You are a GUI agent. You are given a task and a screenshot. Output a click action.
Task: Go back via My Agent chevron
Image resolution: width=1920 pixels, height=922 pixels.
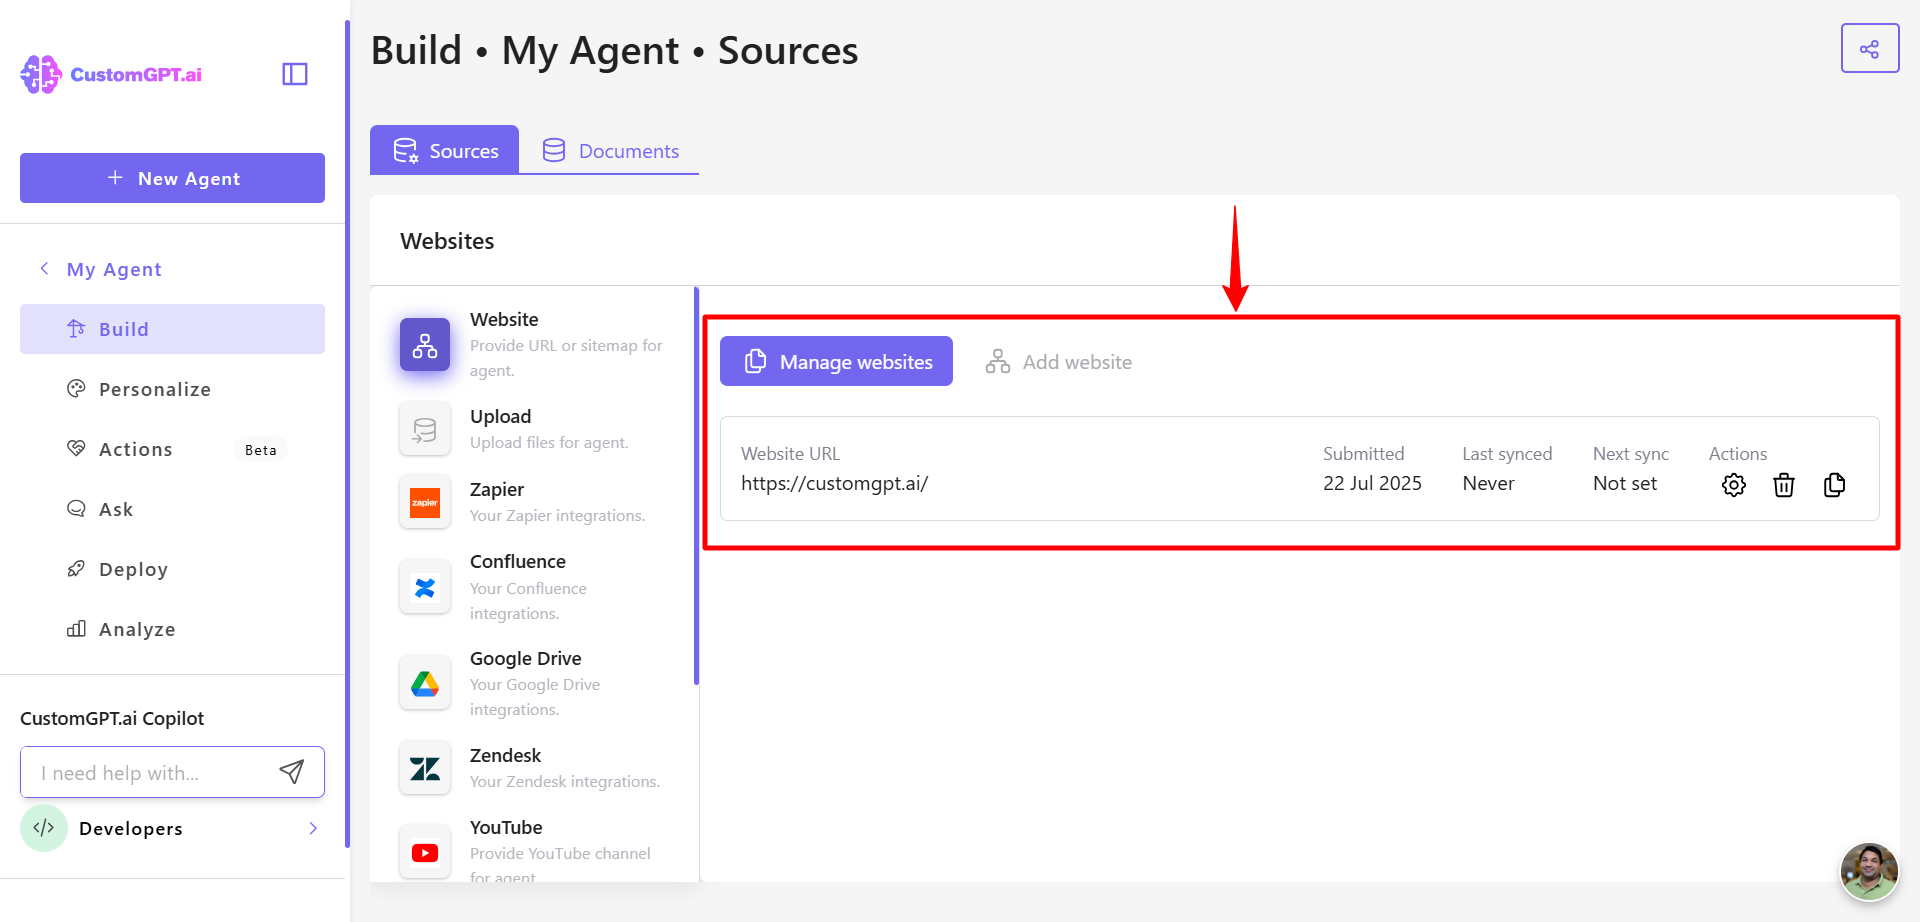point(44,269)
